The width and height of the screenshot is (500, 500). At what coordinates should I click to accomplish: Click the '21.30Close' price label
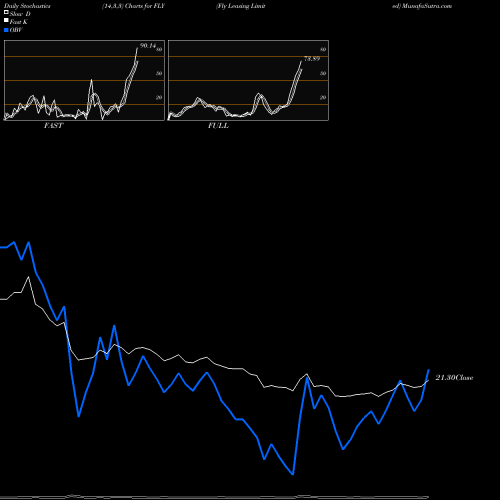[454, 378]
